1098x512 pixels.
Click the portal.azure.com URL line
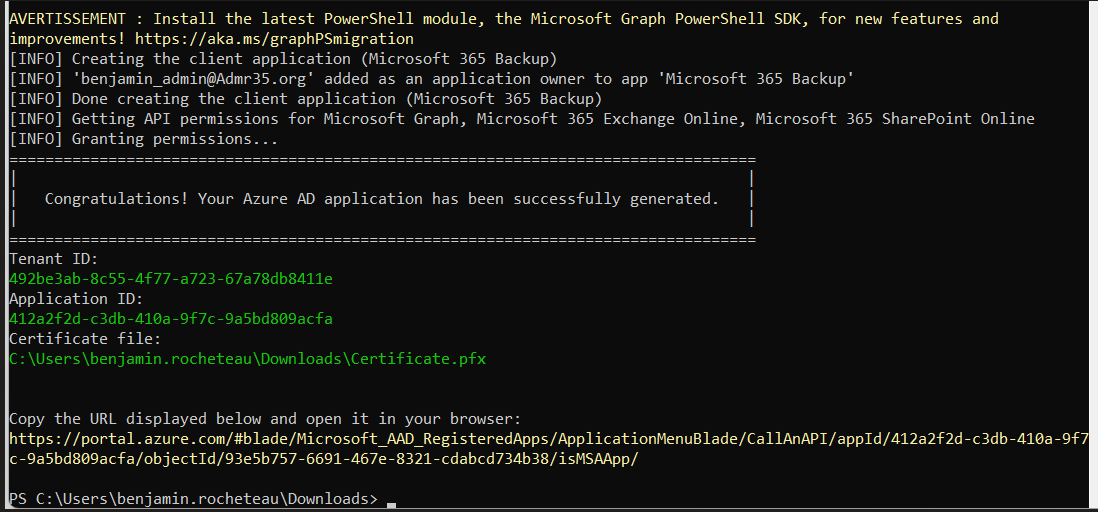[x=549, y=439]
